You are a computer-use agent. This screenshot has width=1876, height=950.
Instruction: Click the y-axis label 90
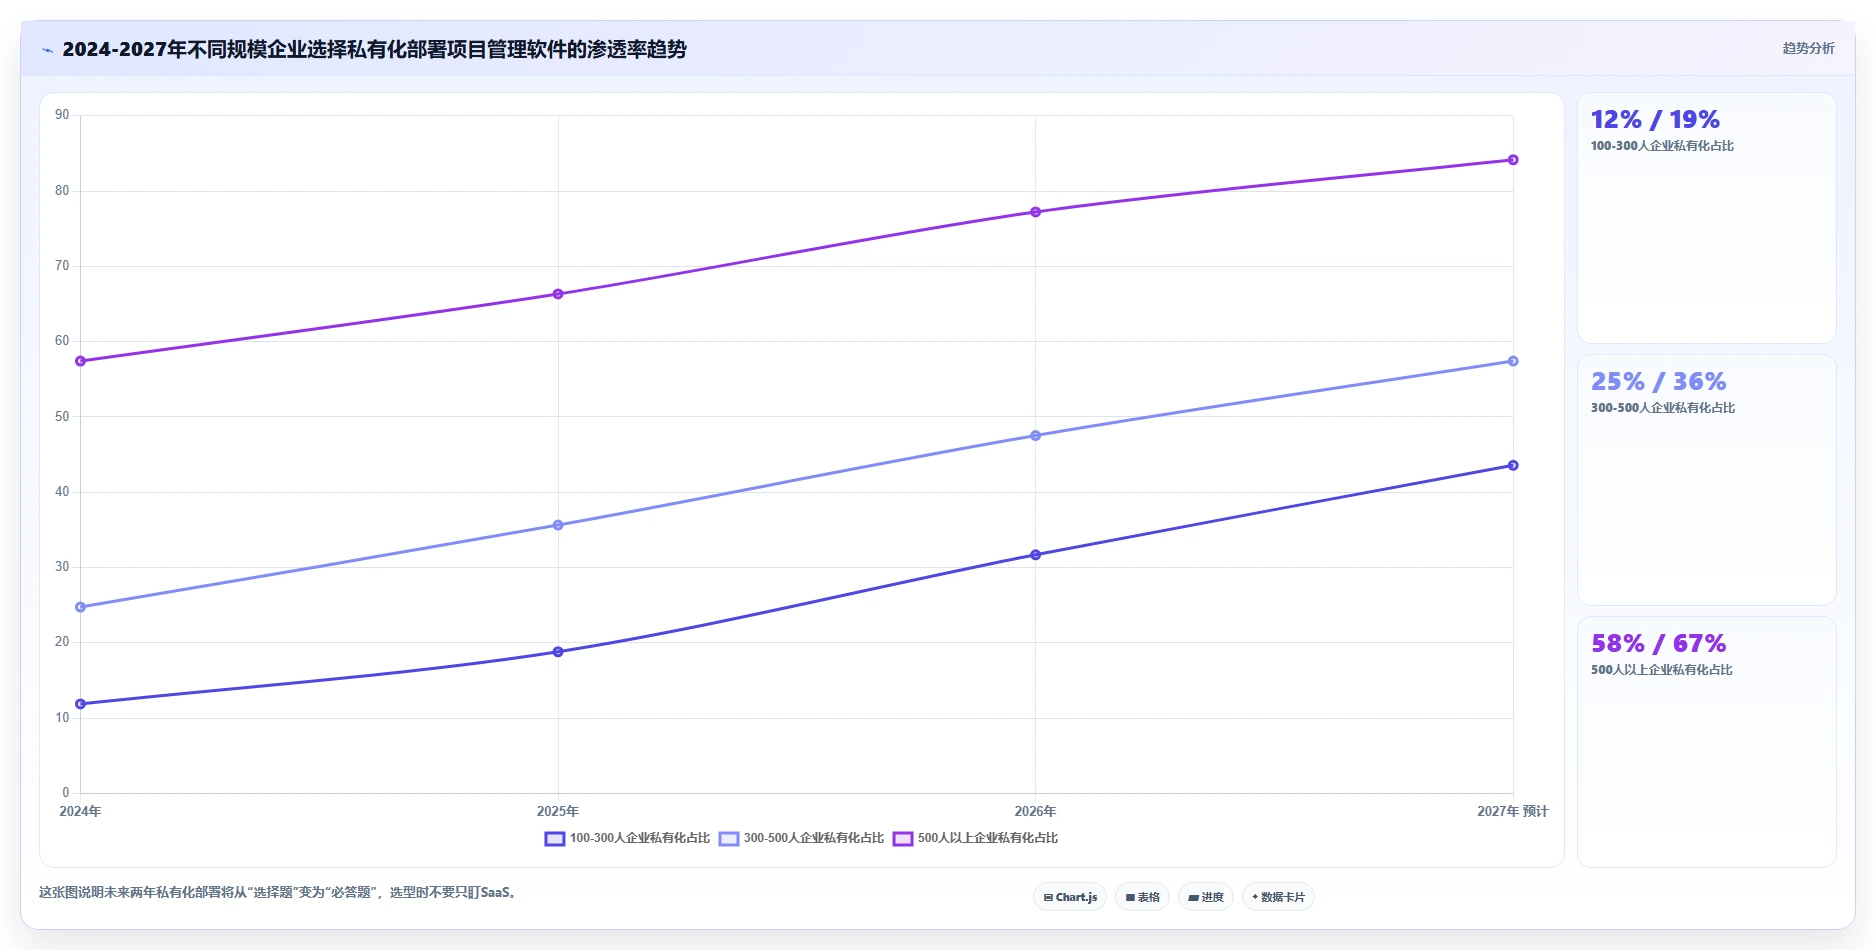pyautogui.click(x=62, y=115)
